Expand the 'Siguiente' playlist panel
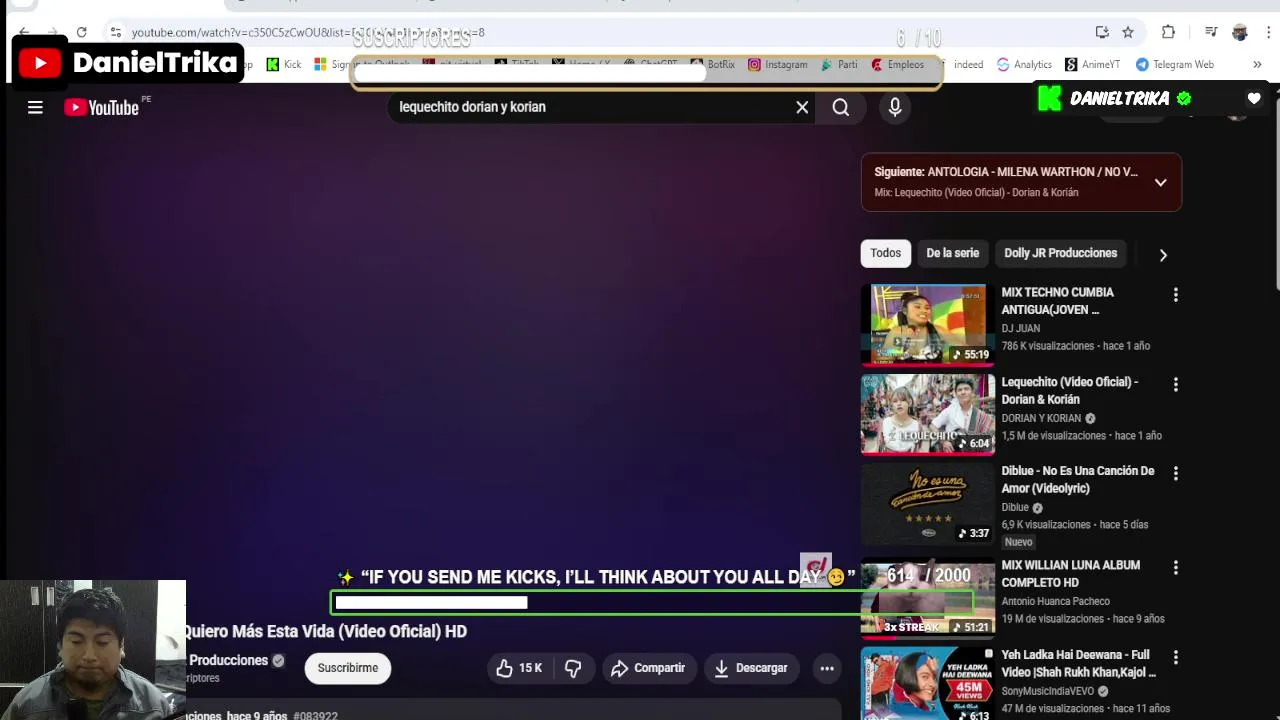The height and width of the screenshot is (720, 1280). (1160, 182)
